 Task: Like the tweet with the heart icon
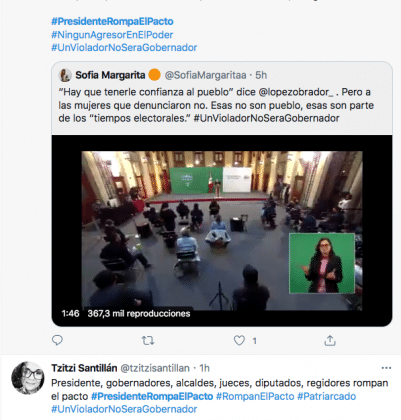pyautogui.click(x=239, y=340)
